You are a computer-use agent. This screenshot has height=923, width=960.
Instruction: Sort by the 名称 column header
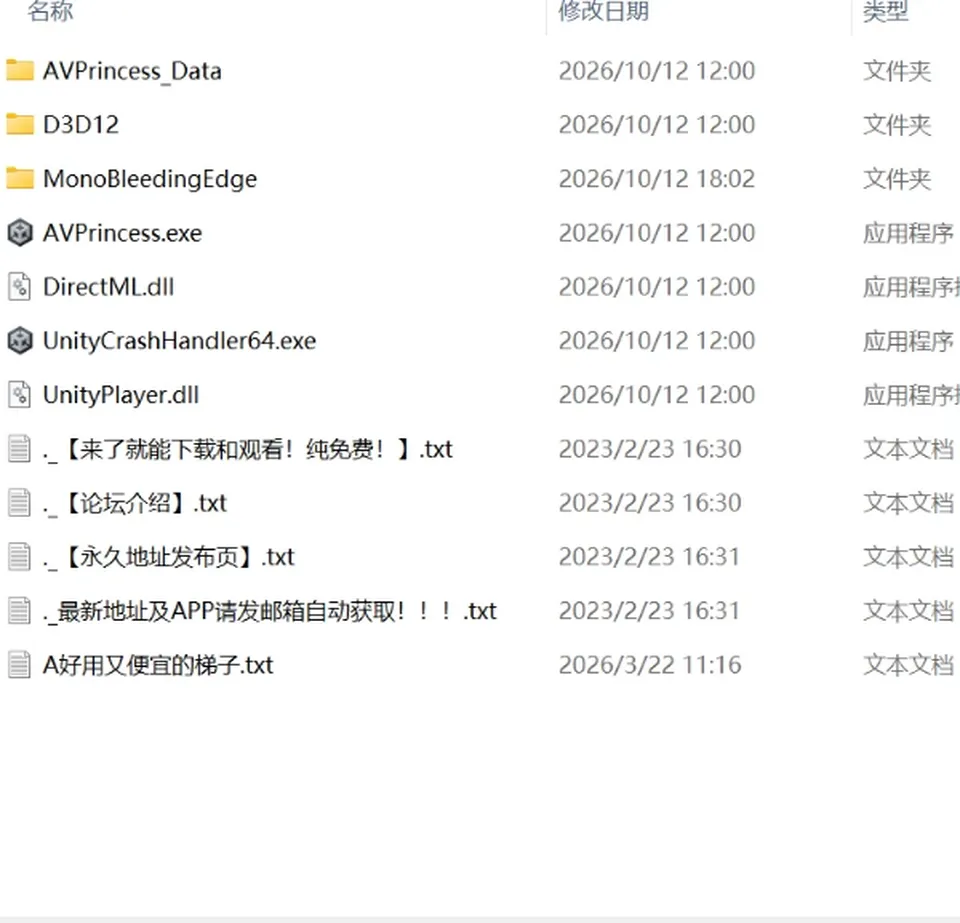click(50, 10)
